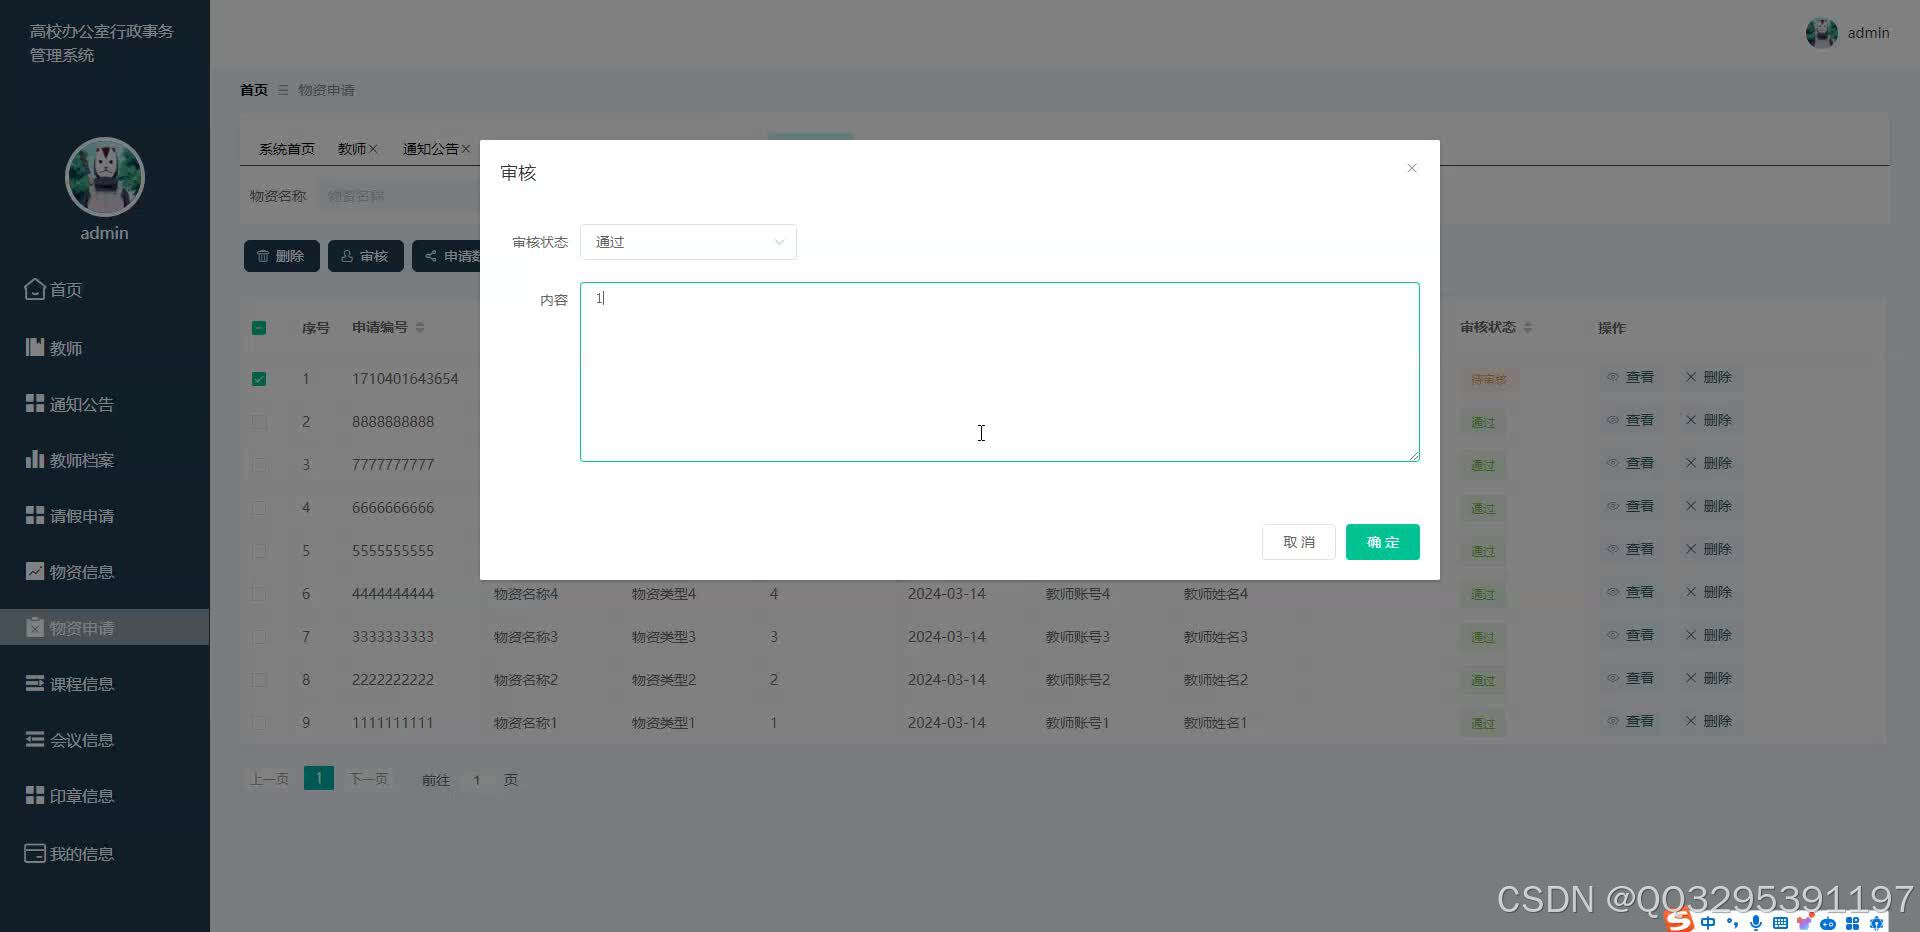Image resolution: width=1920 pixels, height=932 pixels.
Task: Check the row 8888888888 checkbox
Action: (x=259, y=422)
